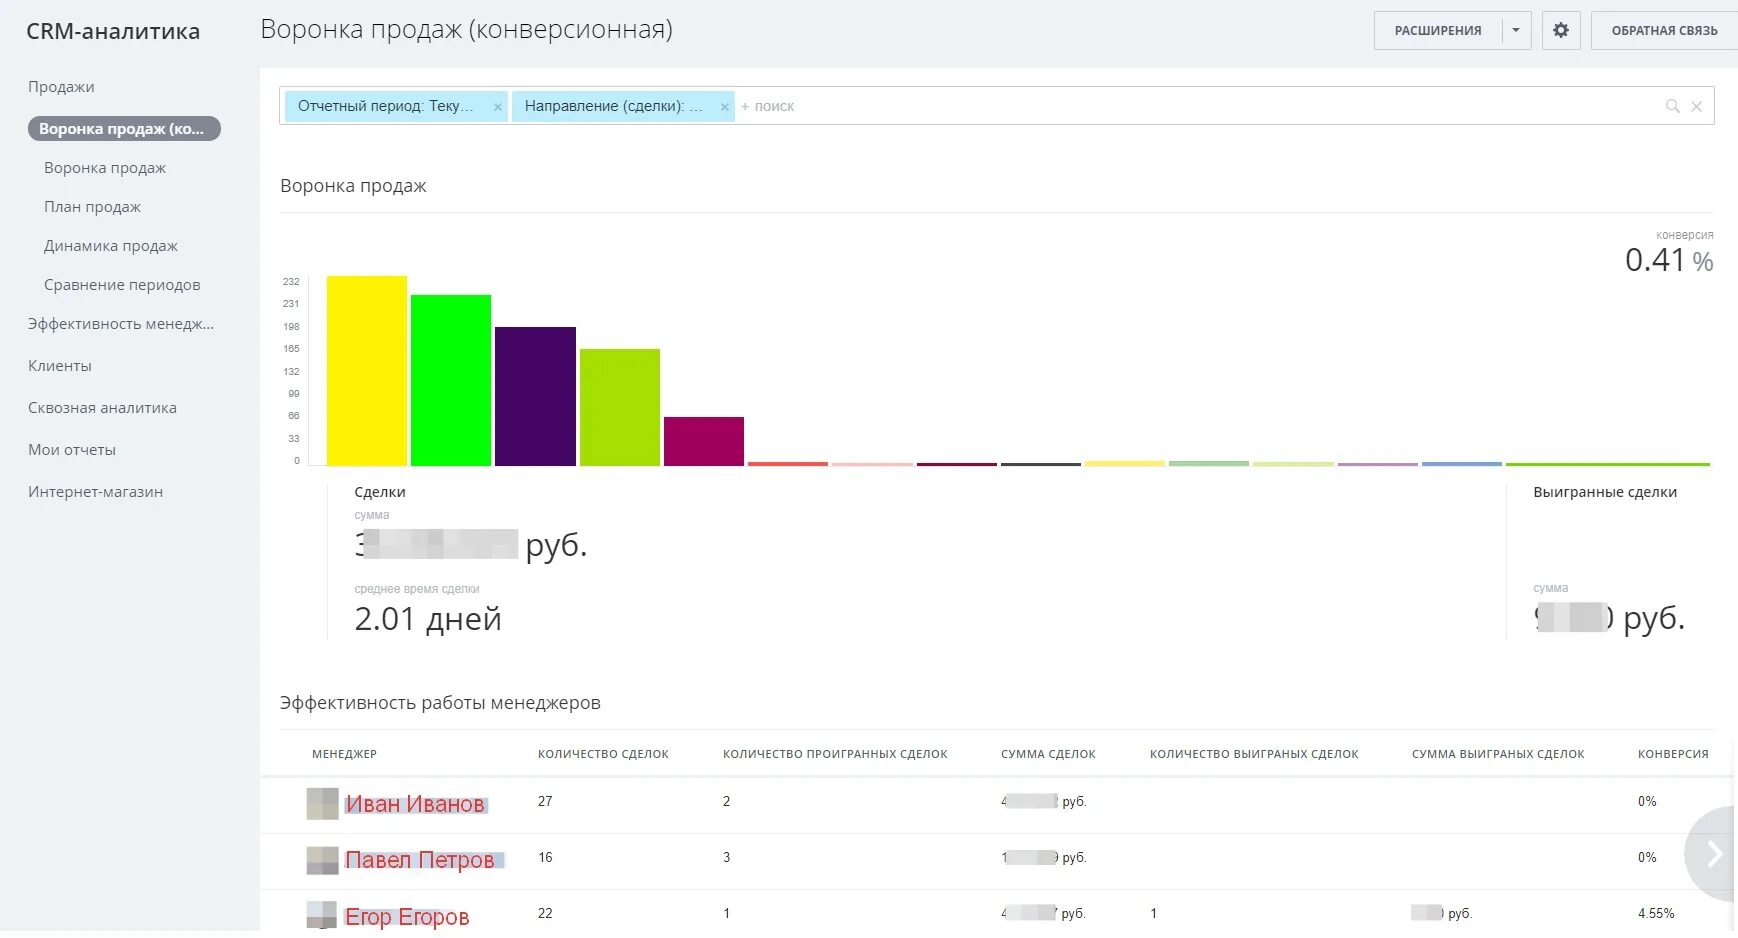Remove the «Направление (сделки)» filter chip
The height and width of the screenshot is (938, 1738).
pyautogui.click(x=724, y=105)
